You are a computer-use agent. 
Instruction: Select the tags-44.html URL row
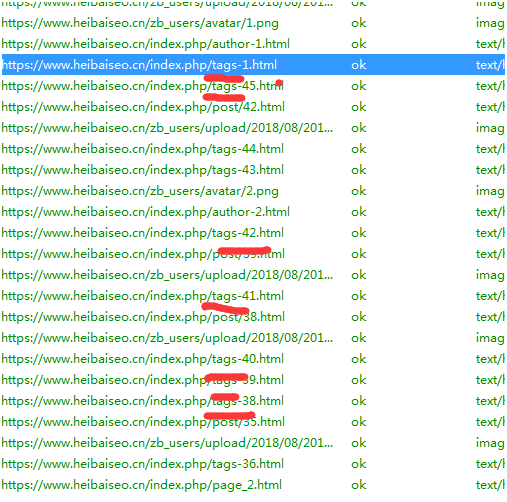[253, 149]
